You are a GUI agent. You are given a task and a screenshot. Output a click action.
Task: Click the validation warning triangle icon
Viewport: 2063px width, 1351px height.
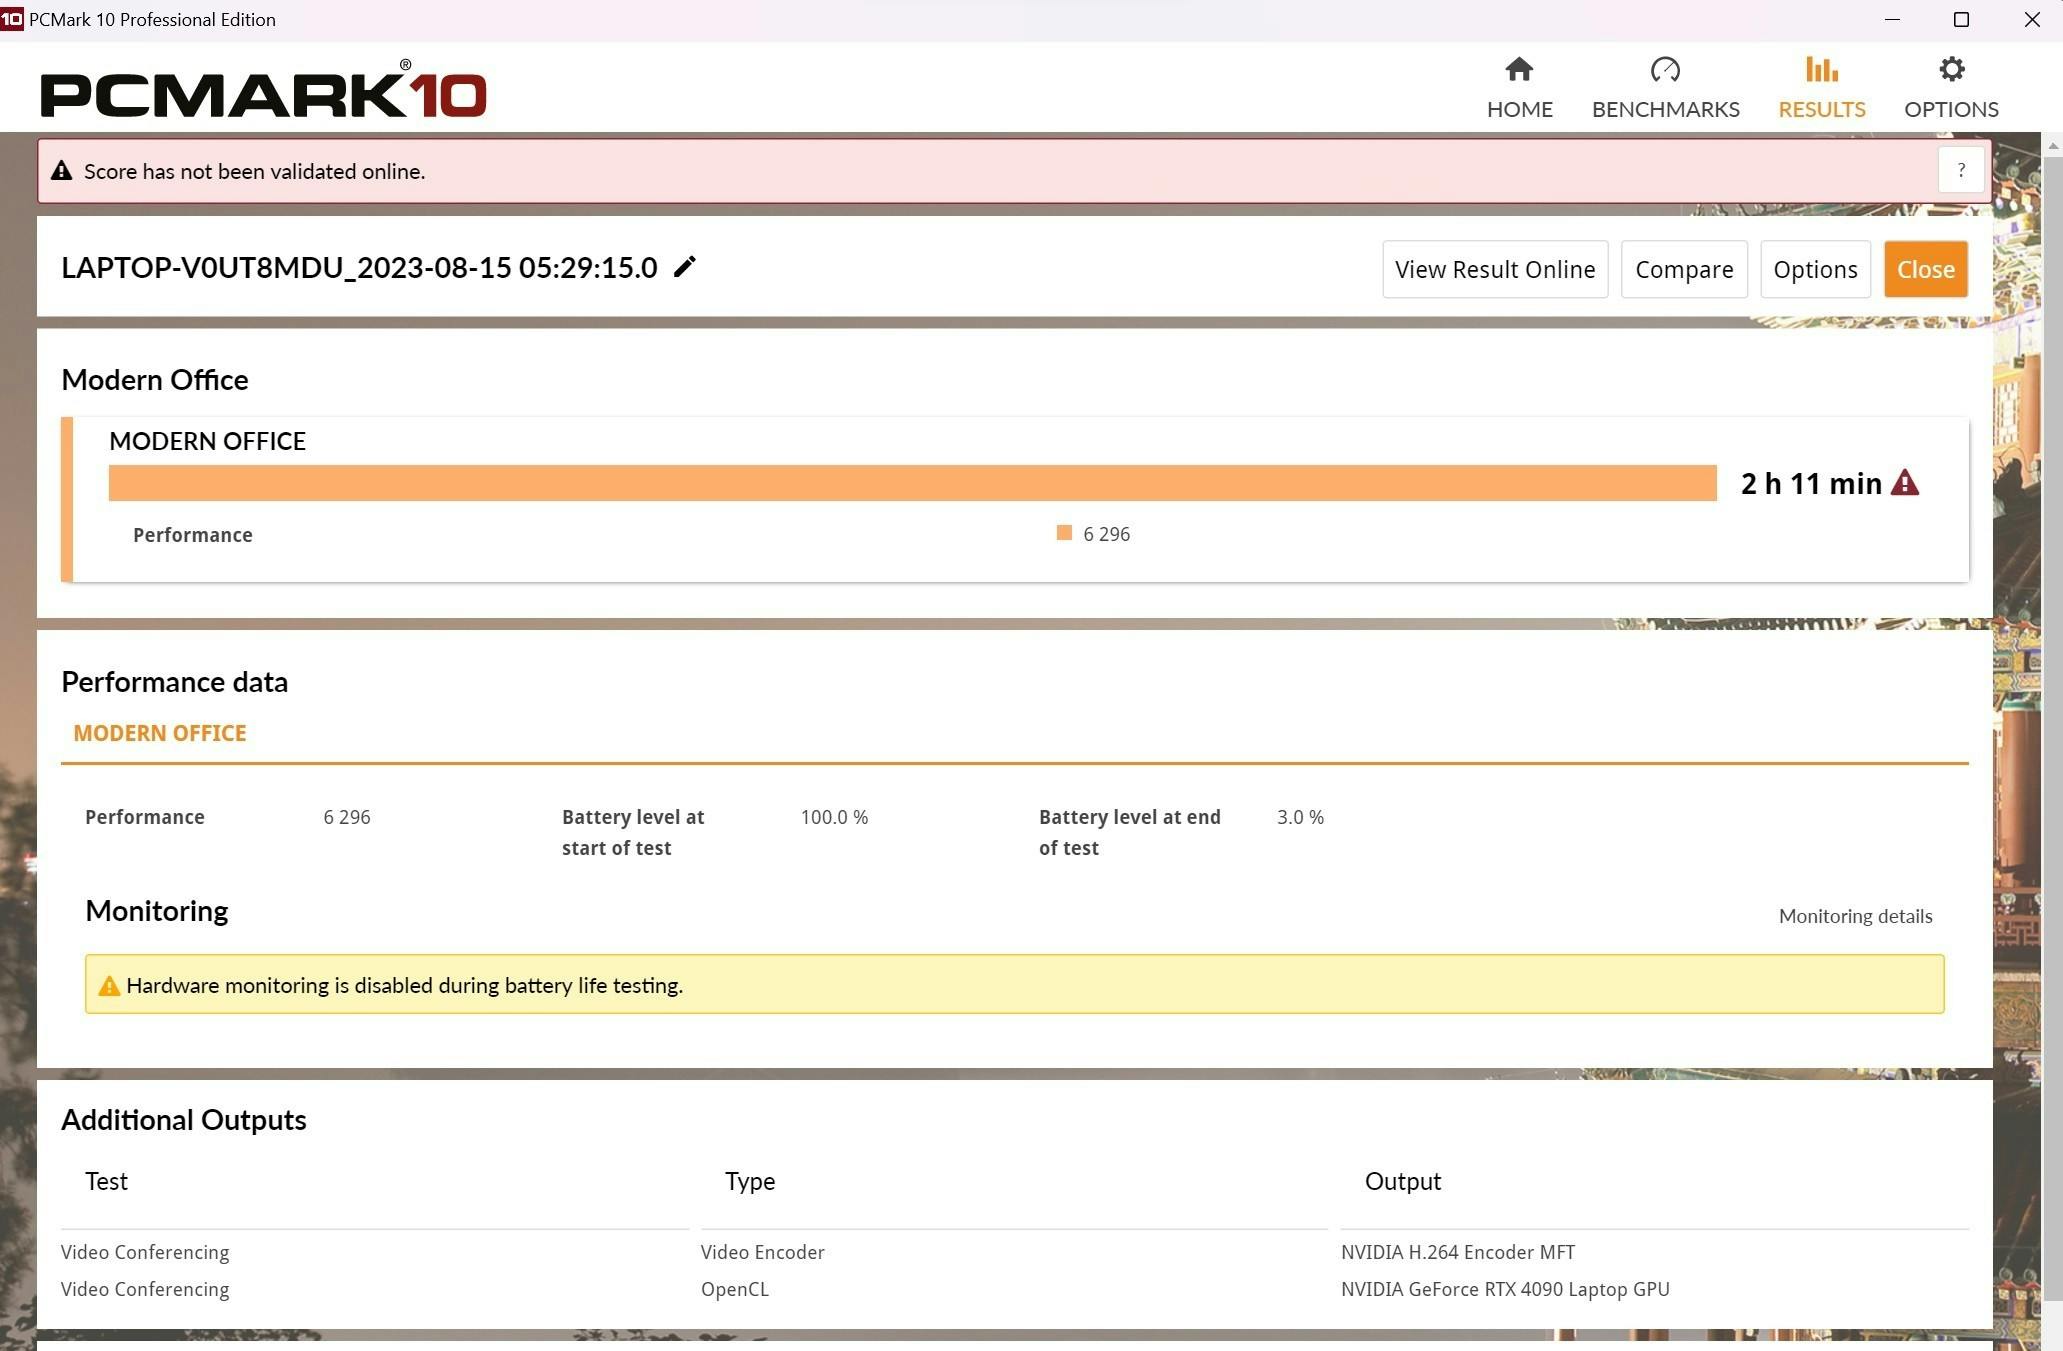point(62,171)
